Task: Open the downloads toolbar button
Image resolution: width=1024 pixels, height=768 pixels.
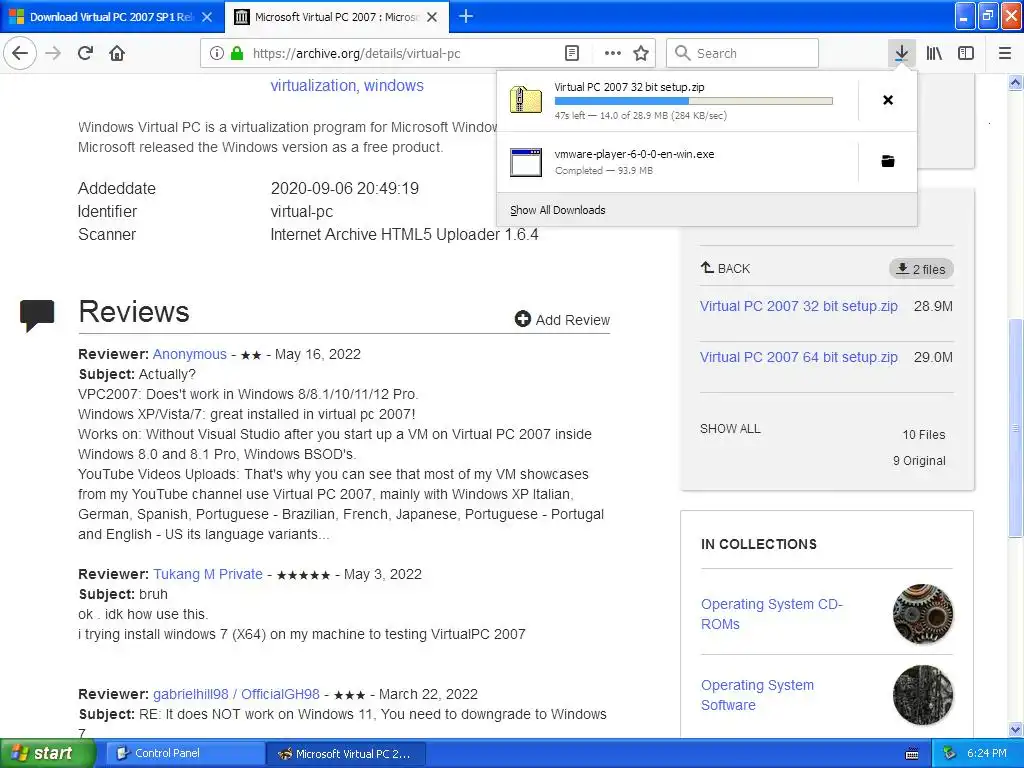Action: (x=901, y=53)
